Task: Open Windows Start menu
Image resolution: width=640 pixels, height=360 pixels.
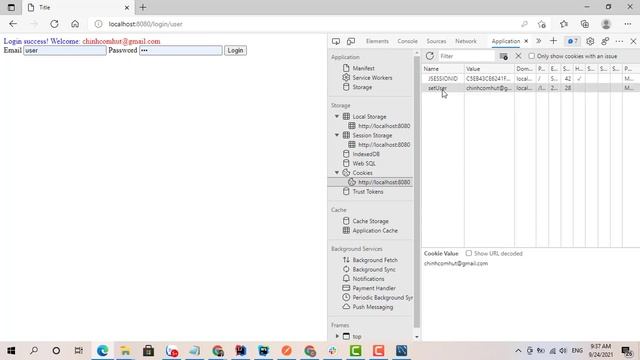Action: point(11,351)
